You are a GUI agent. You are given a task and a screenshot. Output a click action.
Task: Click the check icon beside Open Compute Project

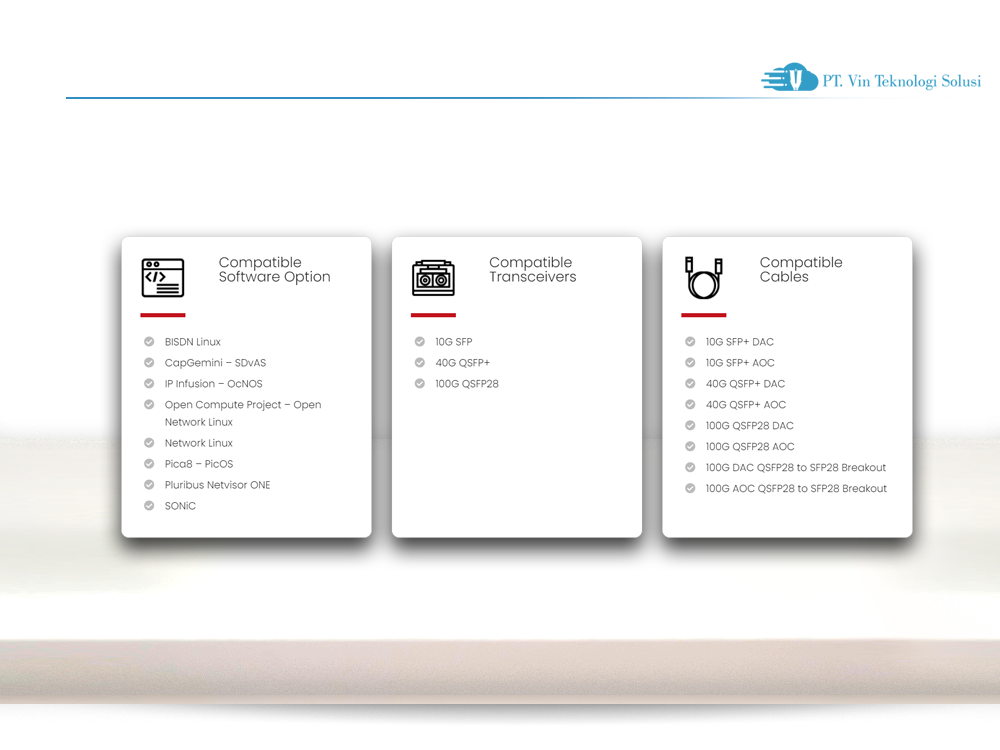pos(149,405)
